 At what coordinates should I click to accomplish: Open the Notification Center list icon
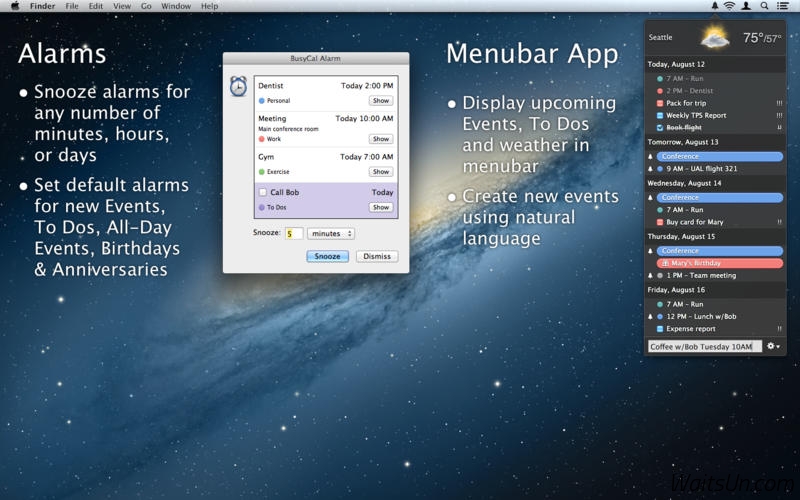click(x=782, y=6)
